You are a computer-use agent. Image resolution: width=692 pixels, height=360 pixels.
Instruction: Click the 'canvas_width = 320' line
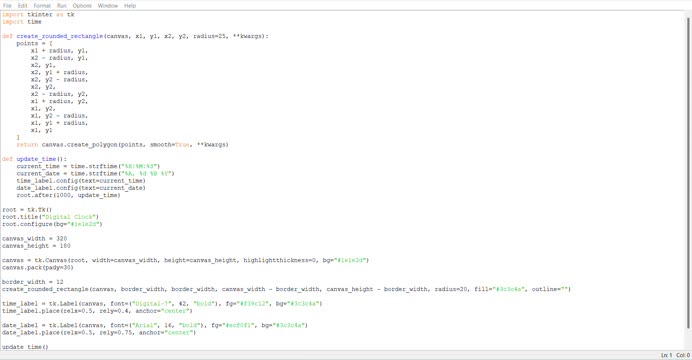(x=34, y=238)
